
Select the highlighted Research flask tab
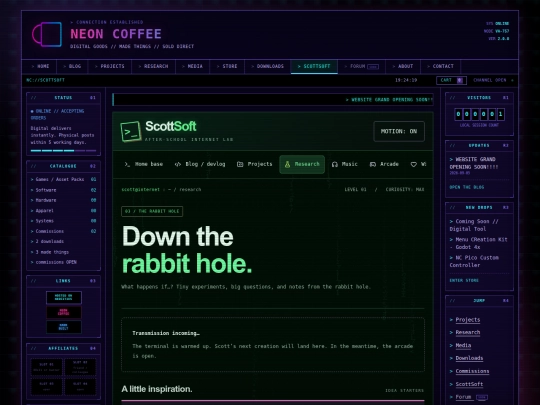(302, 164)
